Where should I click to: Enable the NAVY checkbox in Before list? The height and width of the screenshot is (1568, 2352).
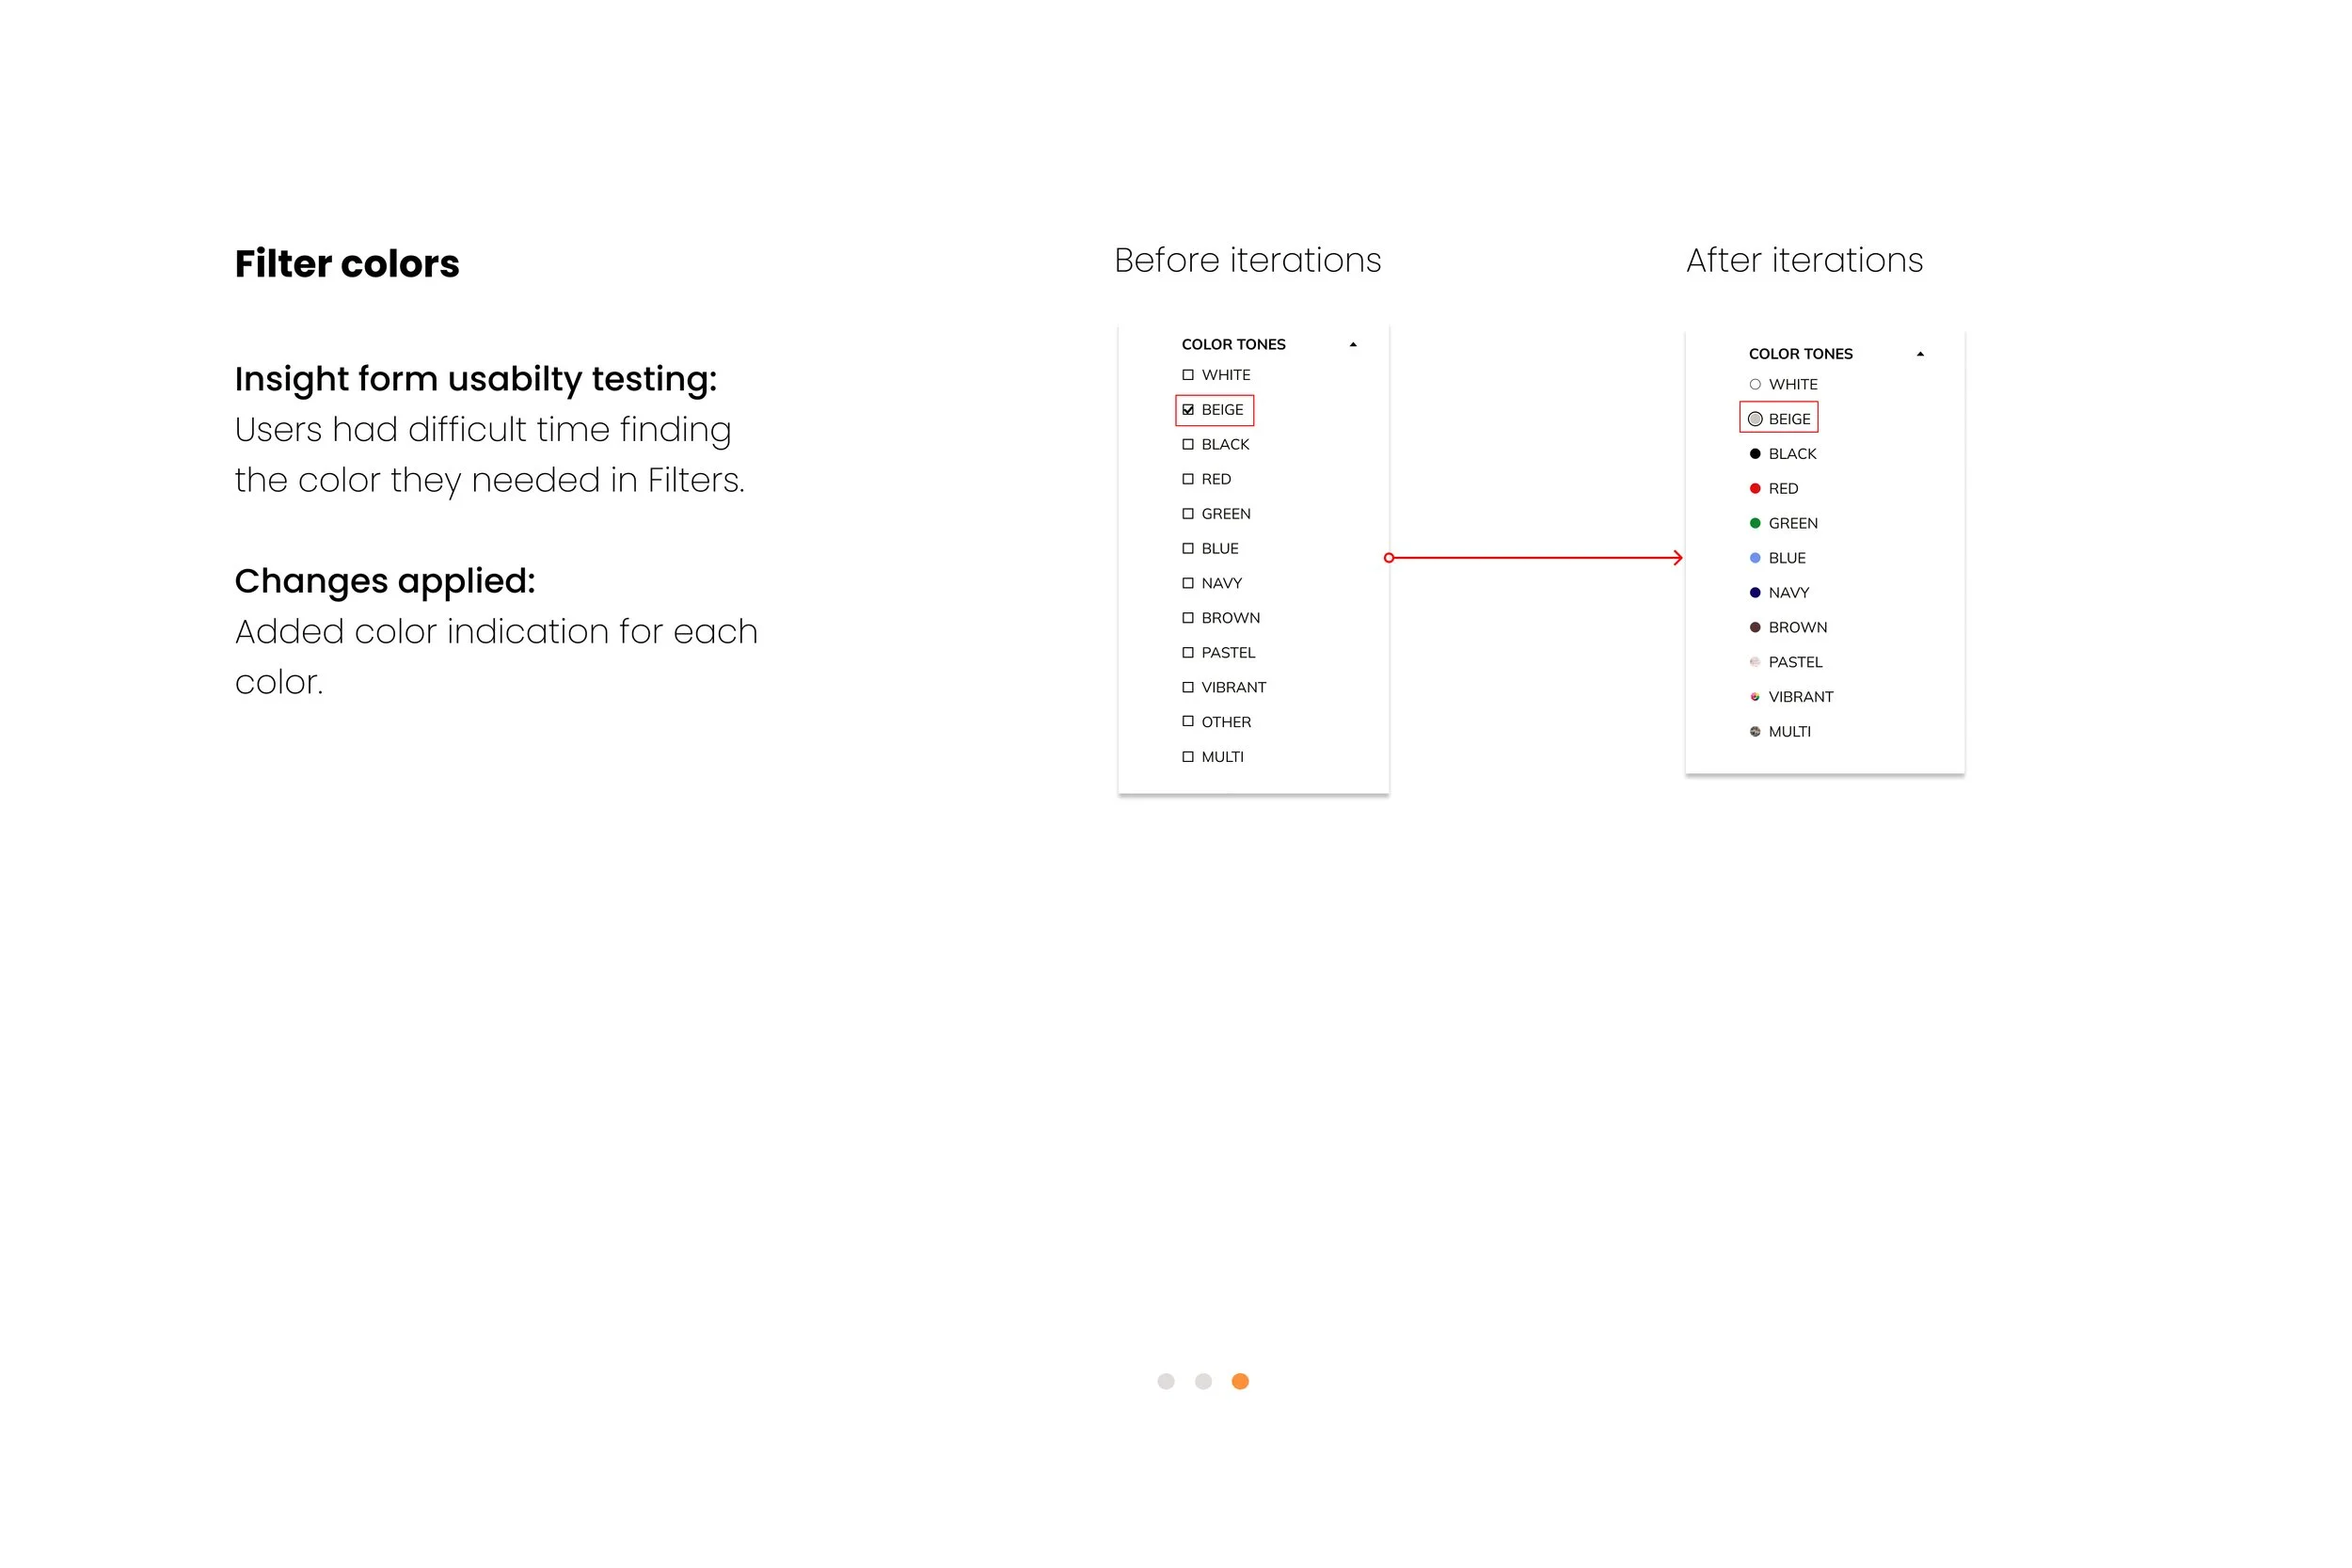point(1188,583)
